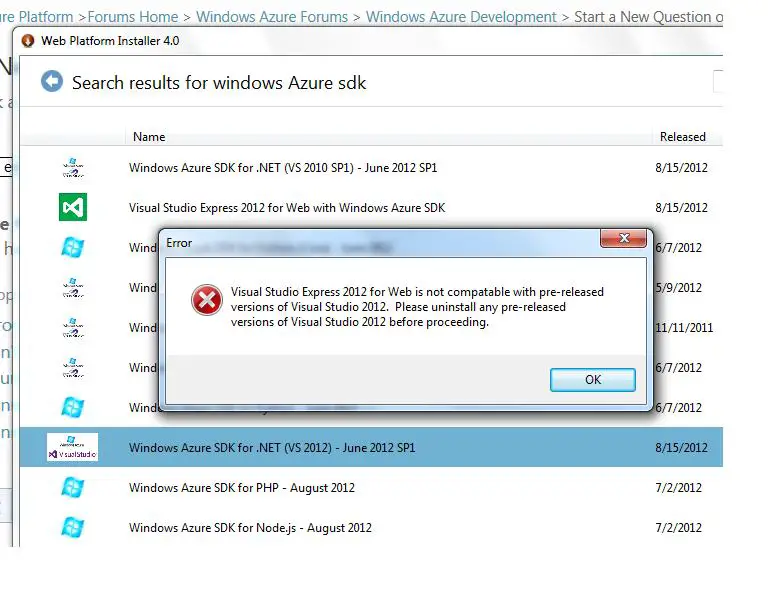
Task: Click the Search results for windows Azure sdk heading
Action: pyautogui.click(x=219, y=83)
